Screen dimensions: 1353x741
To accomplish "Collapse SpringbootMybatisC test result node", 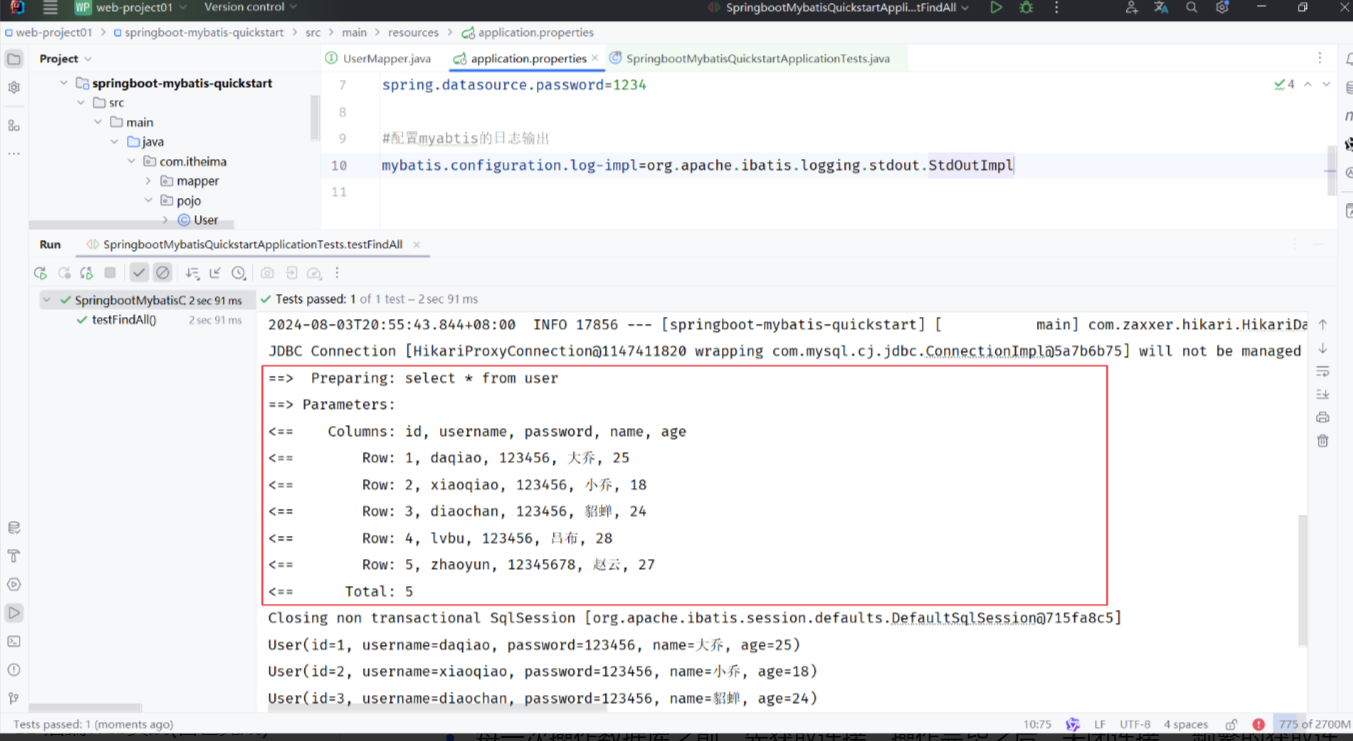I will tap(47, 300).
